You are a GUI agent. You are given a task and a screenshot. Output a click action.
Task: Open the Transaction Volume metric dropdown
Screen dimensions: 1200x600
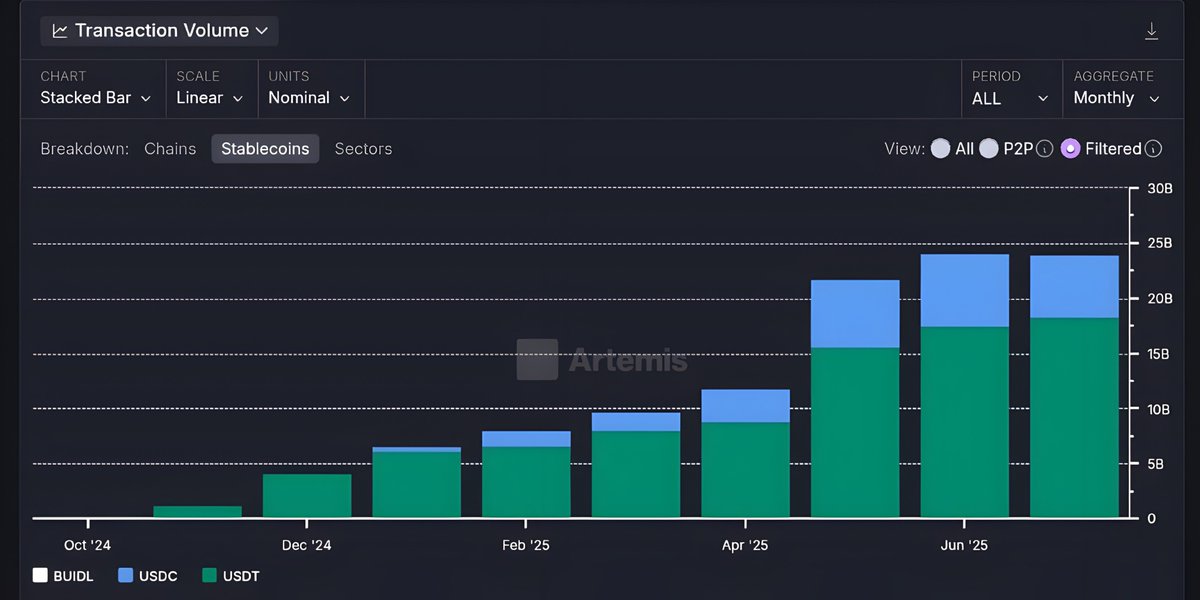coord(160,31)
